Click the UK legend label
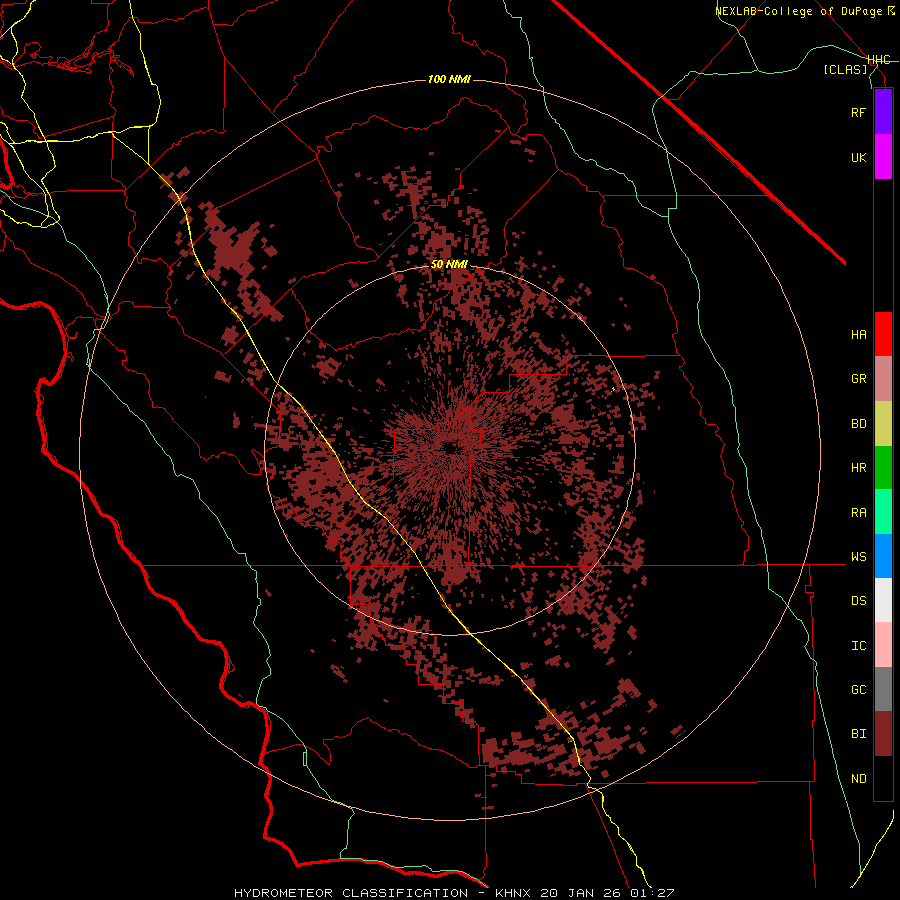 (859, 157)
